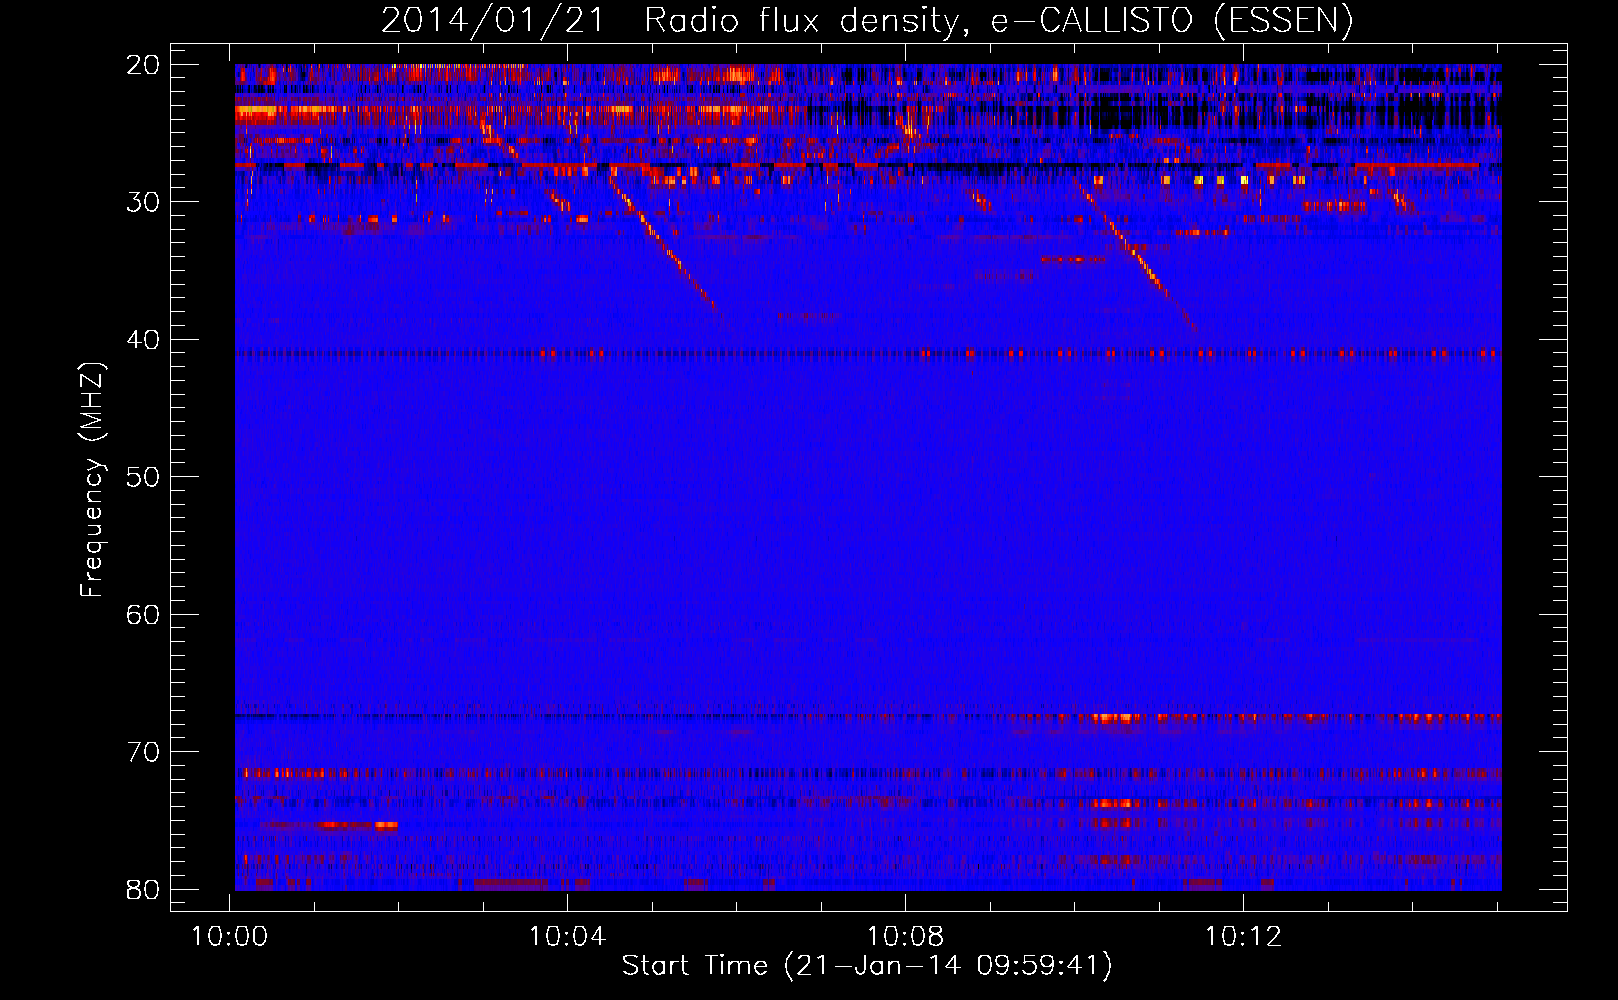Click the '20' frequency tick label
Screen dimensions: 1618x1000
click(143, 65)
